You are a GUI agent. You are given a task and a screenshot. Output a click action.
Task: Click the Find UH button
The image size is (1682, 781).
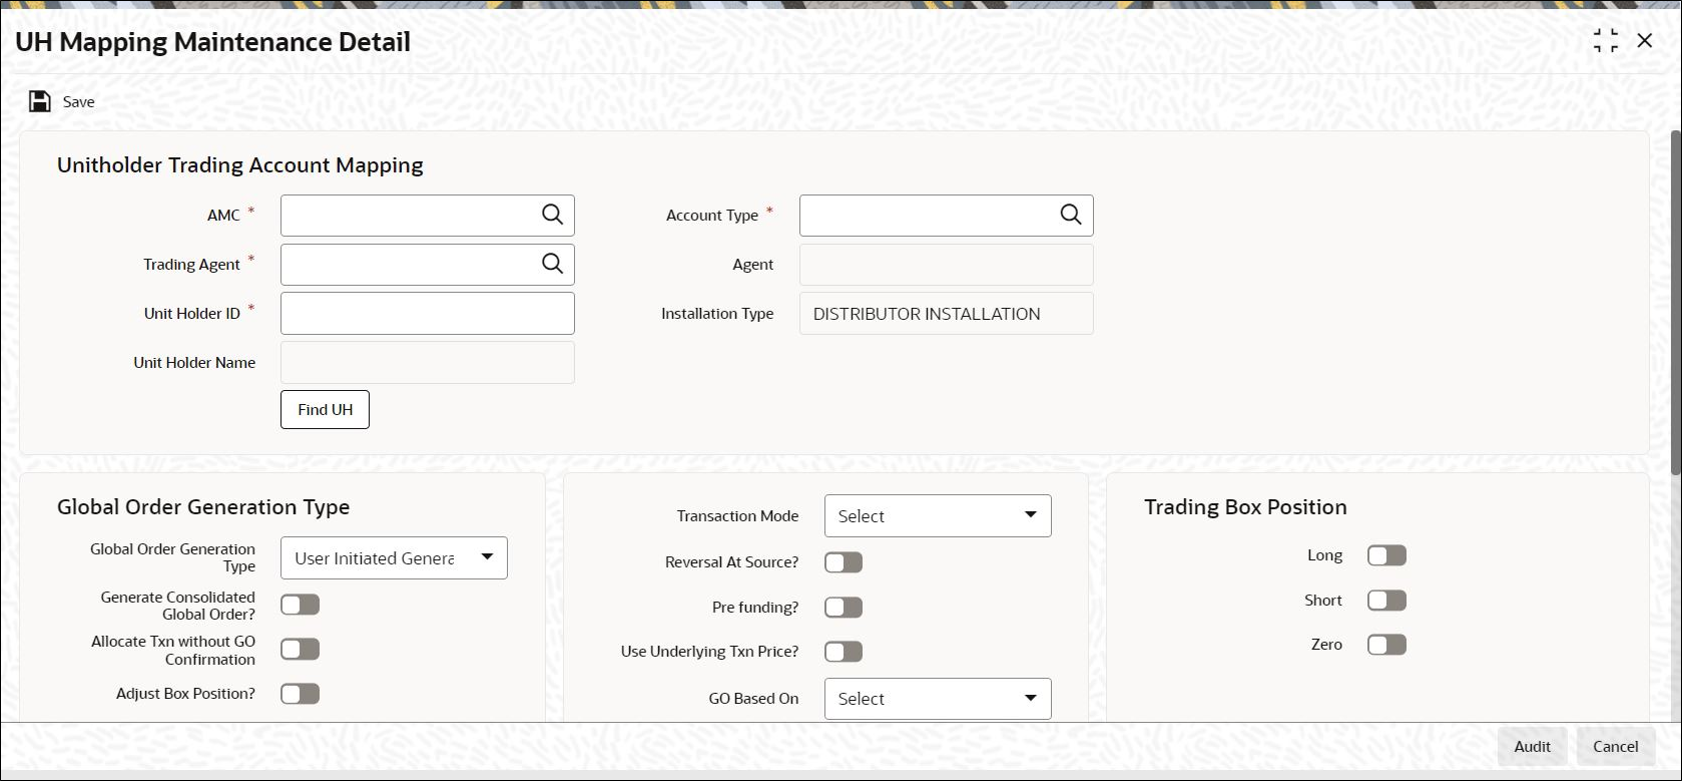coord(325,409)
